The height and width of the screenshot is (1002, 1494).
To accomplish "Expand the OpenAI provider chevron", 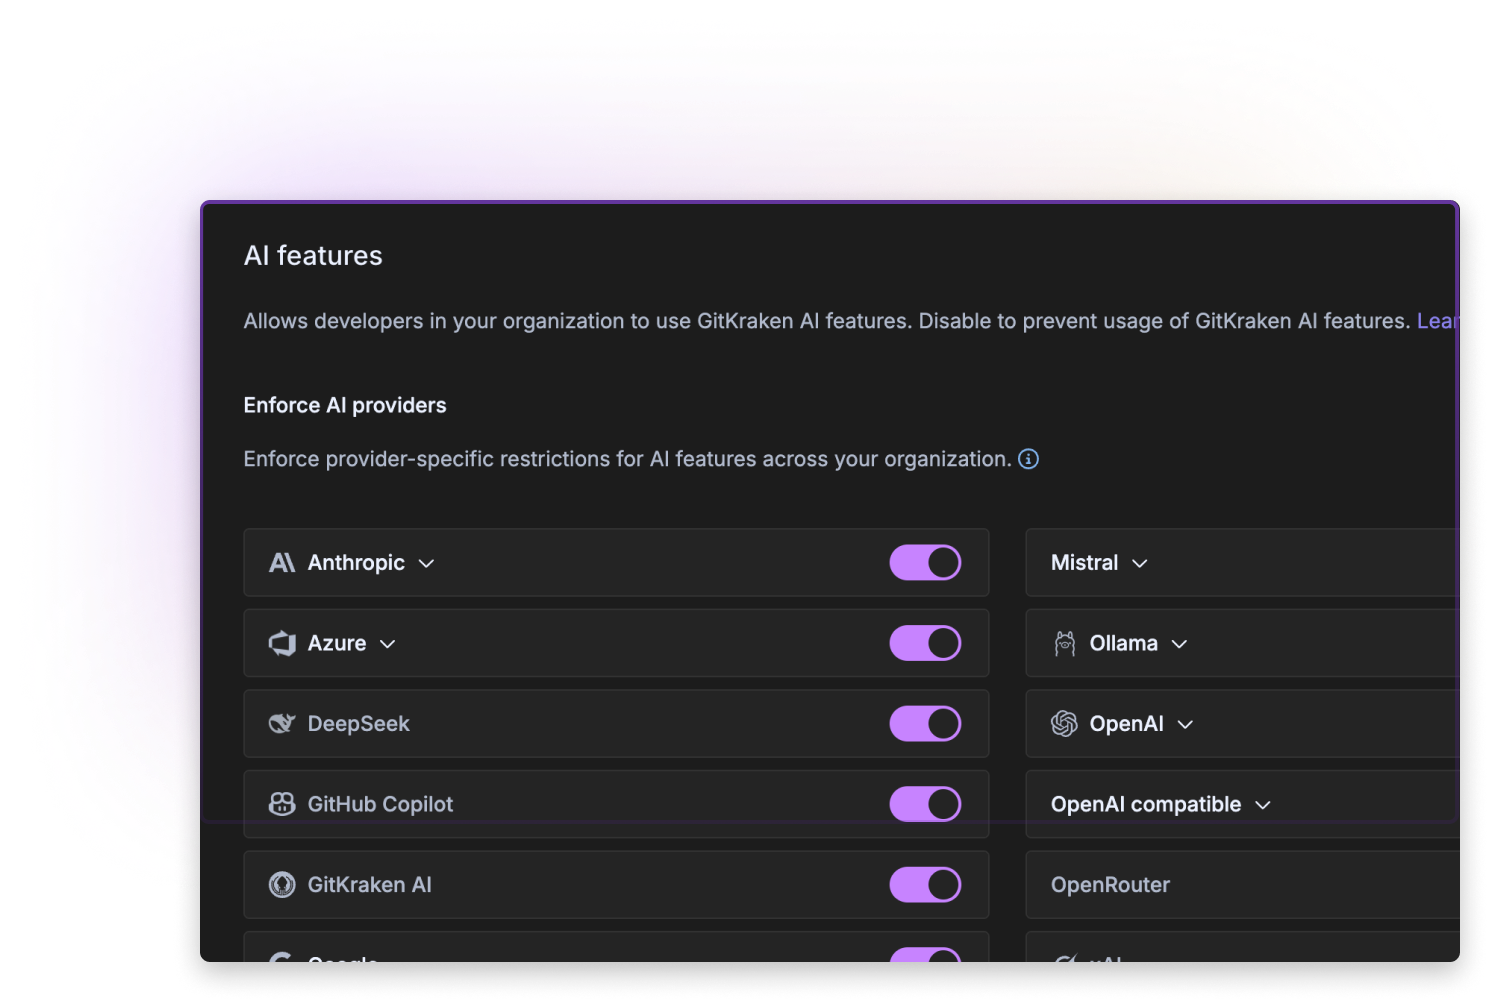I will coord(1185,724).
